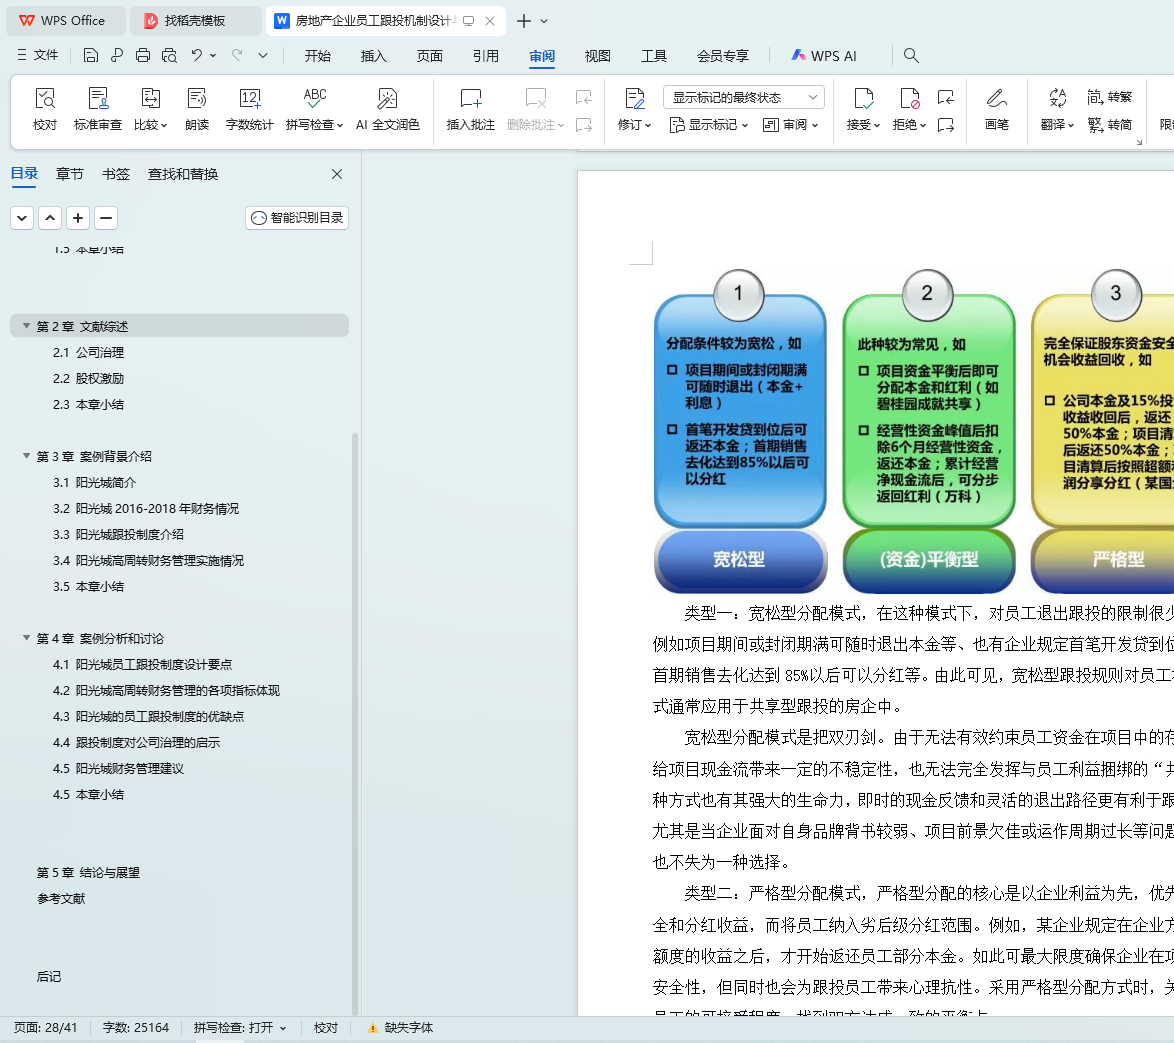The image size is (1174, 1043).
Task: Start 朗读 read-aloud tool
Action: (197, 109)
